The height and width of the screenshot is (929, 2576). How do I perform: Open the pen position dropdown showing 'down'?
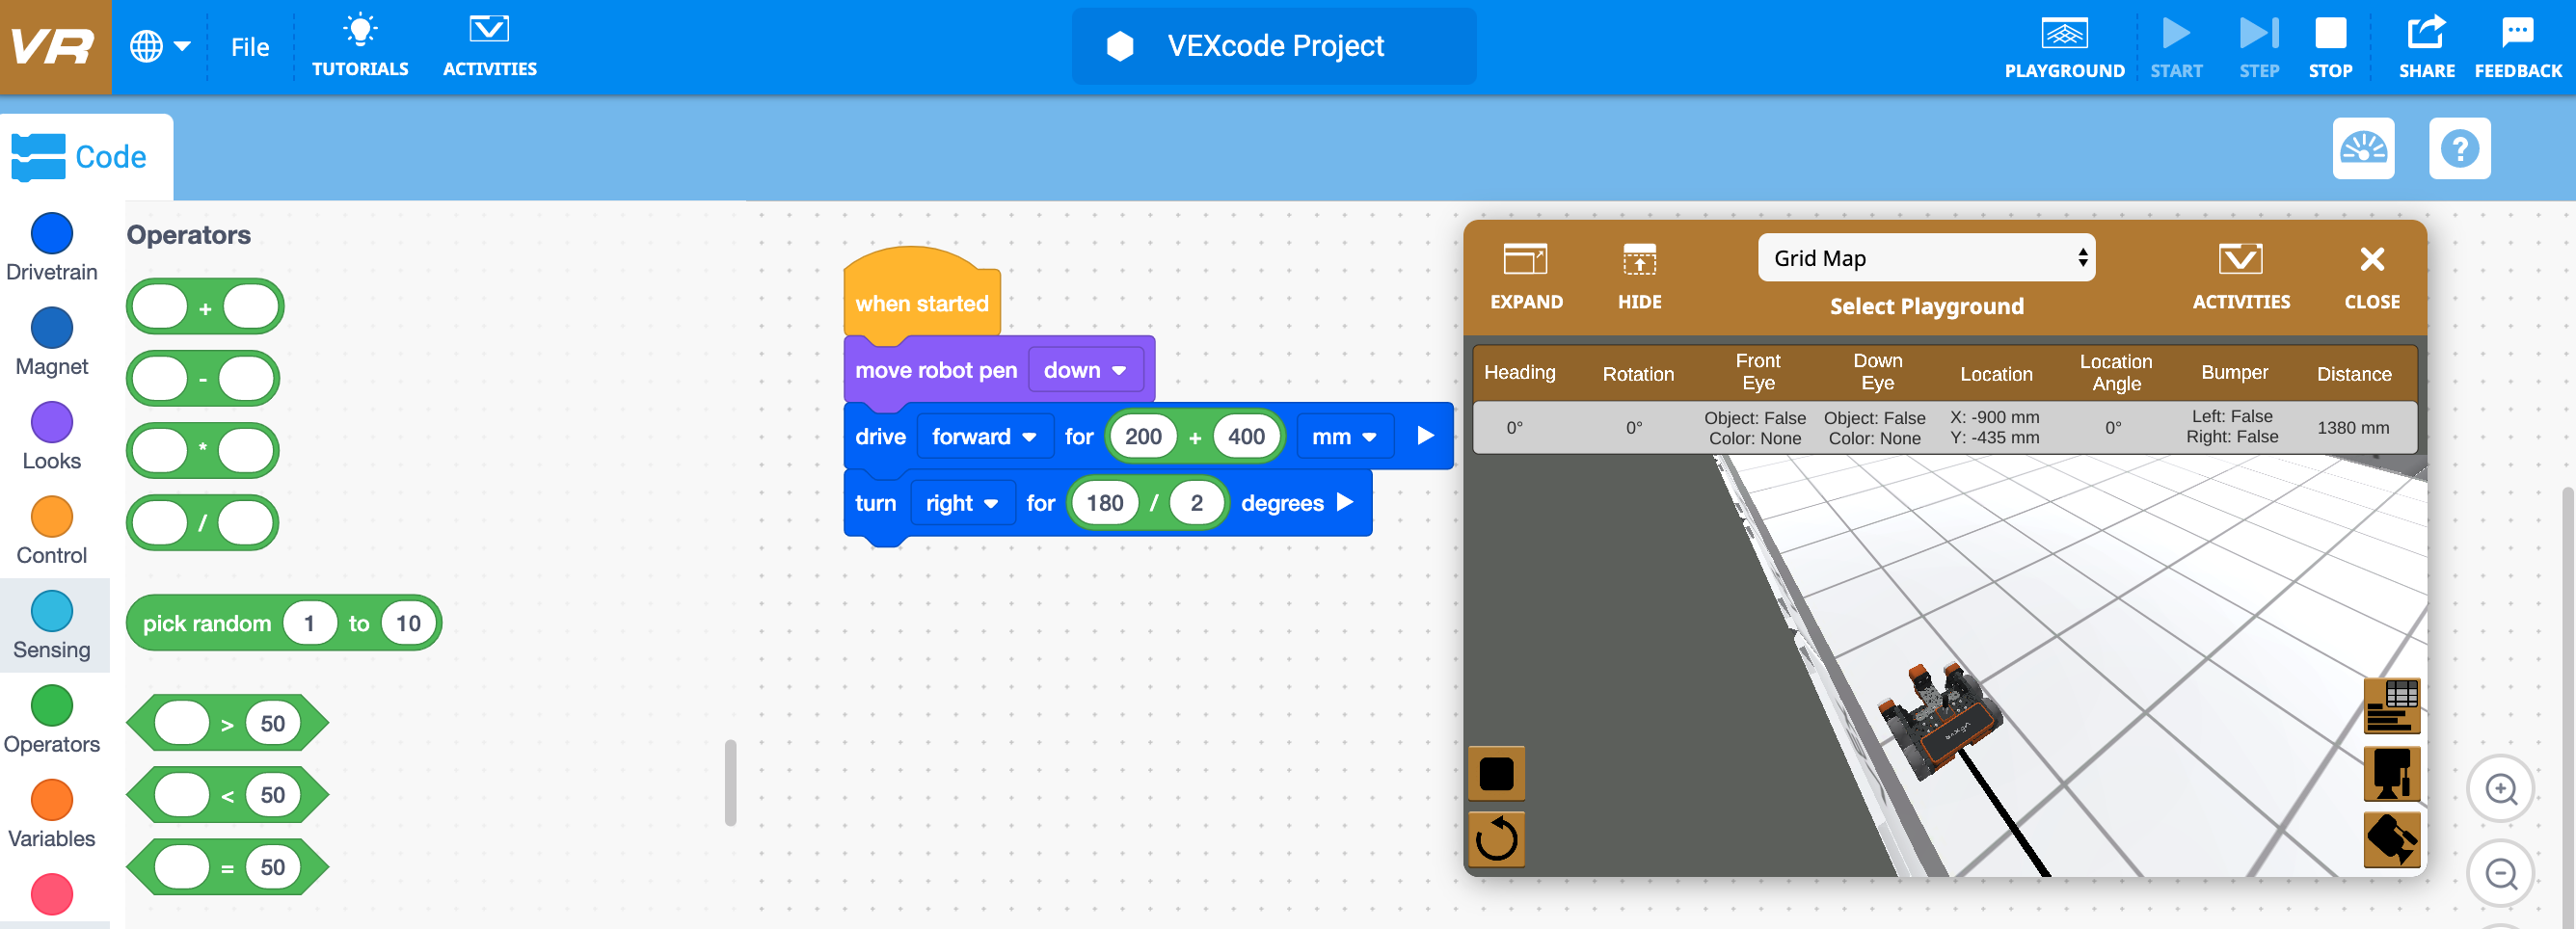pos(1086,369)
